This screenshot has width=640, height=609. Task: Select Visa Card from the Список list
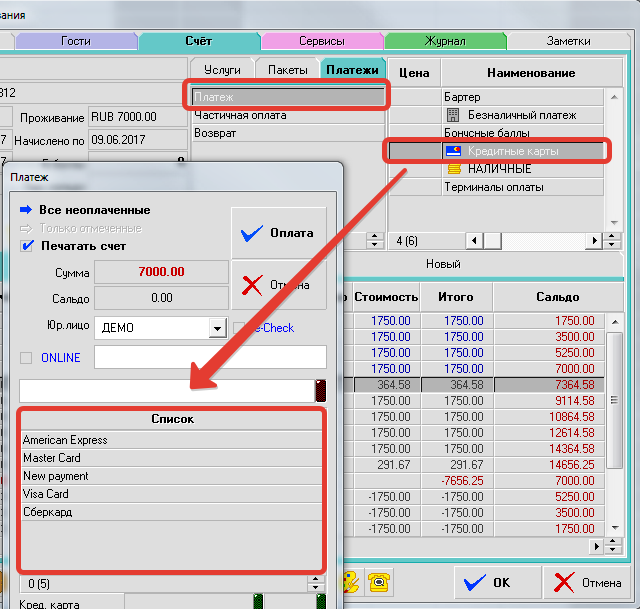point(46,494)
